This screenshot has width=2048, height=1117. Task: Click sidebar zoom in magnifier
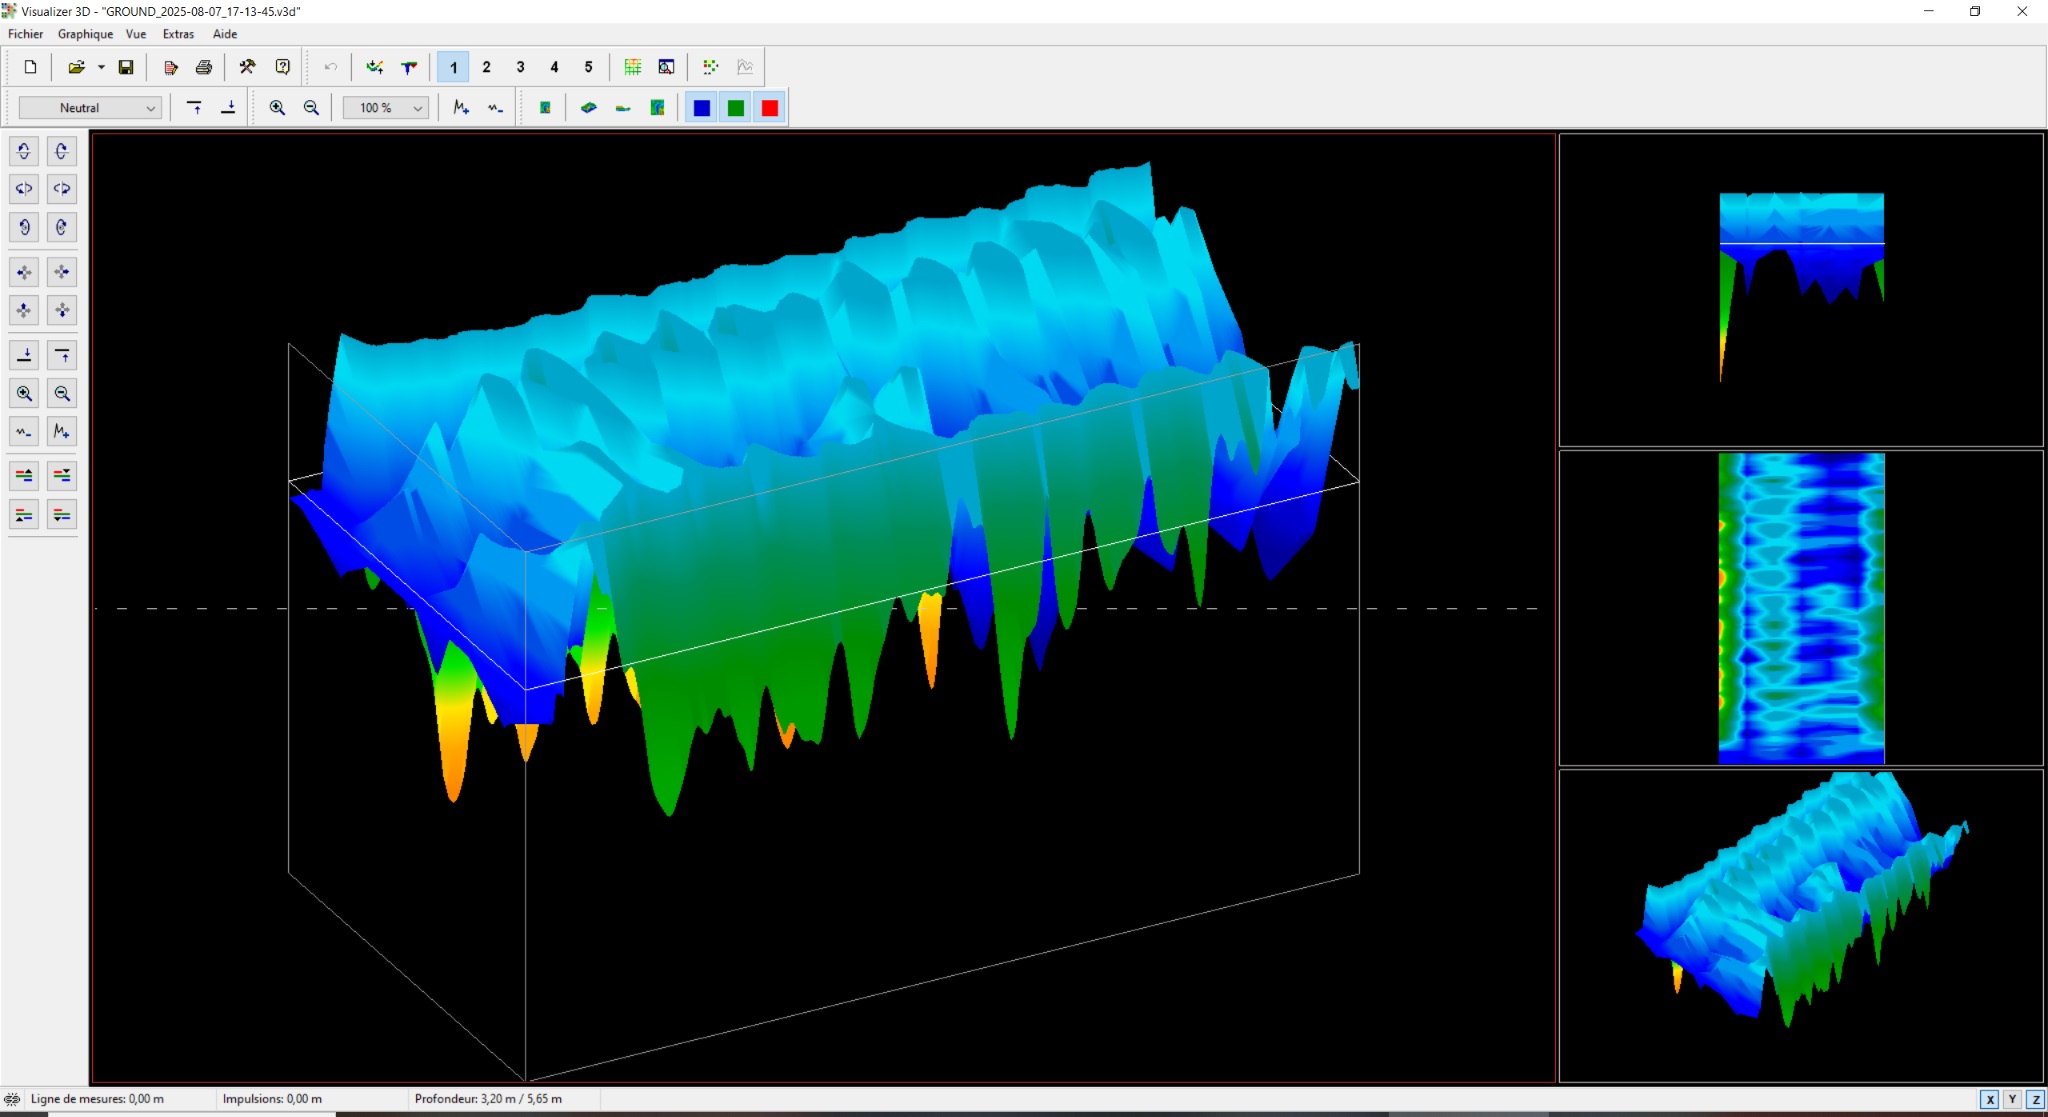24,393
